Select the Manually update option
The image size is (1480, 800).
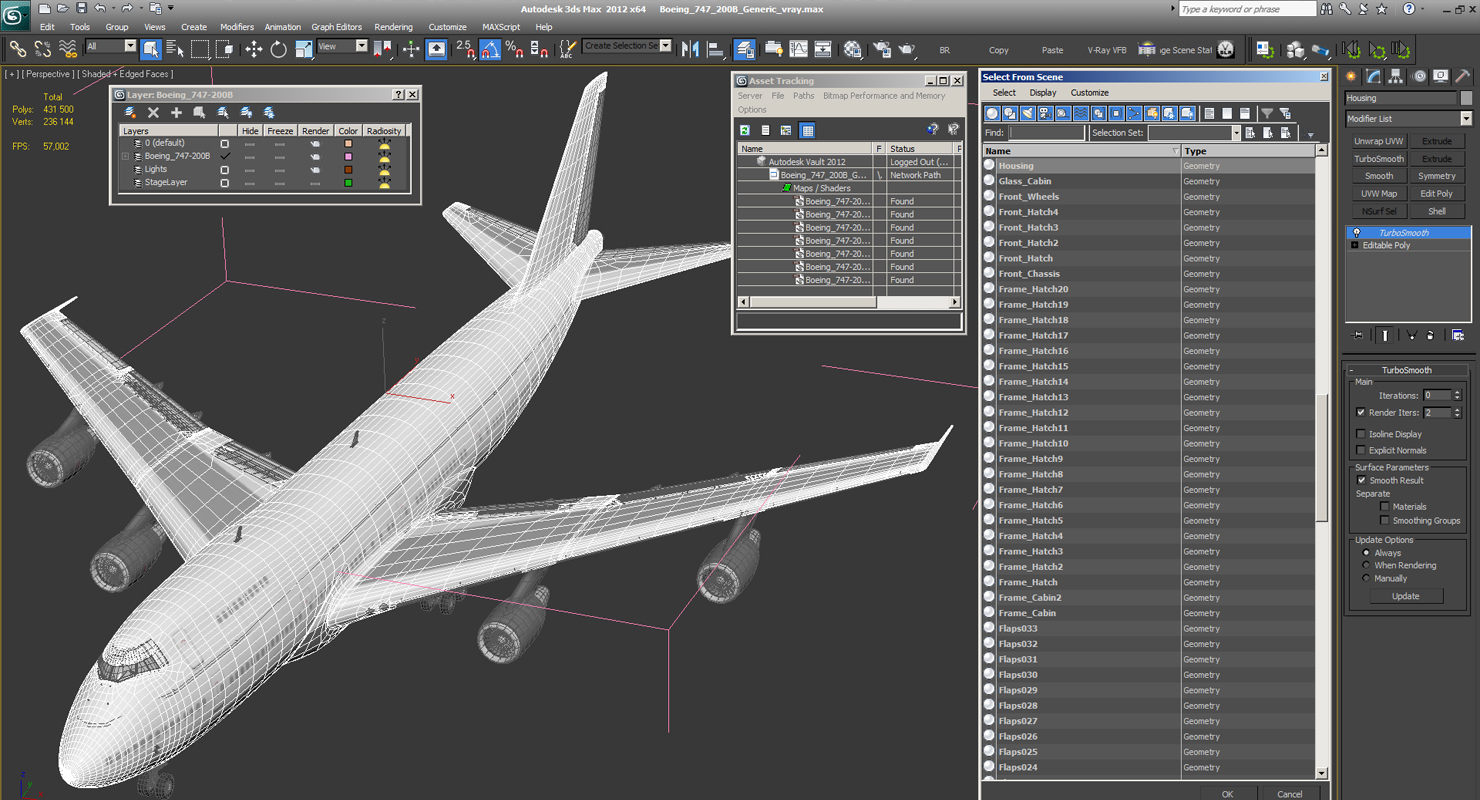pos(1366,578)
